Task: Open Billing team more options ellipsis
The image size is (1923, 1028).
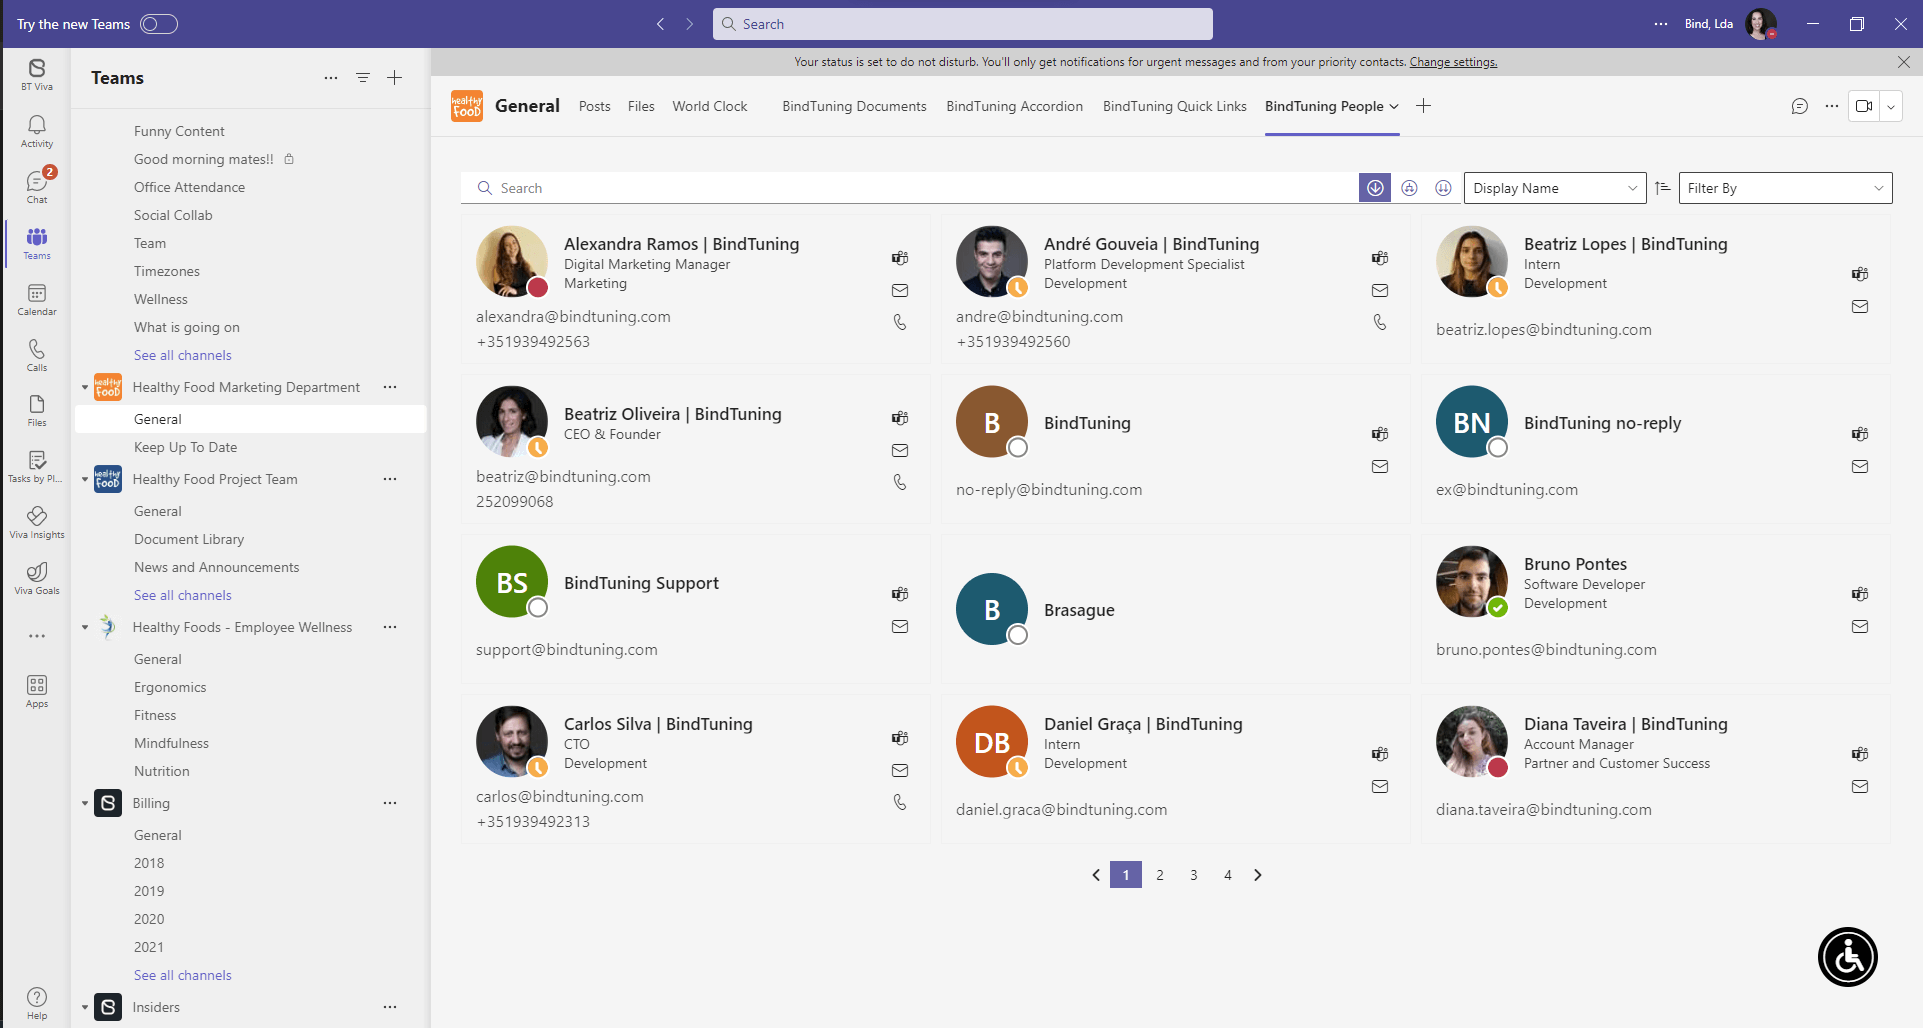Action: pos(390,803)
